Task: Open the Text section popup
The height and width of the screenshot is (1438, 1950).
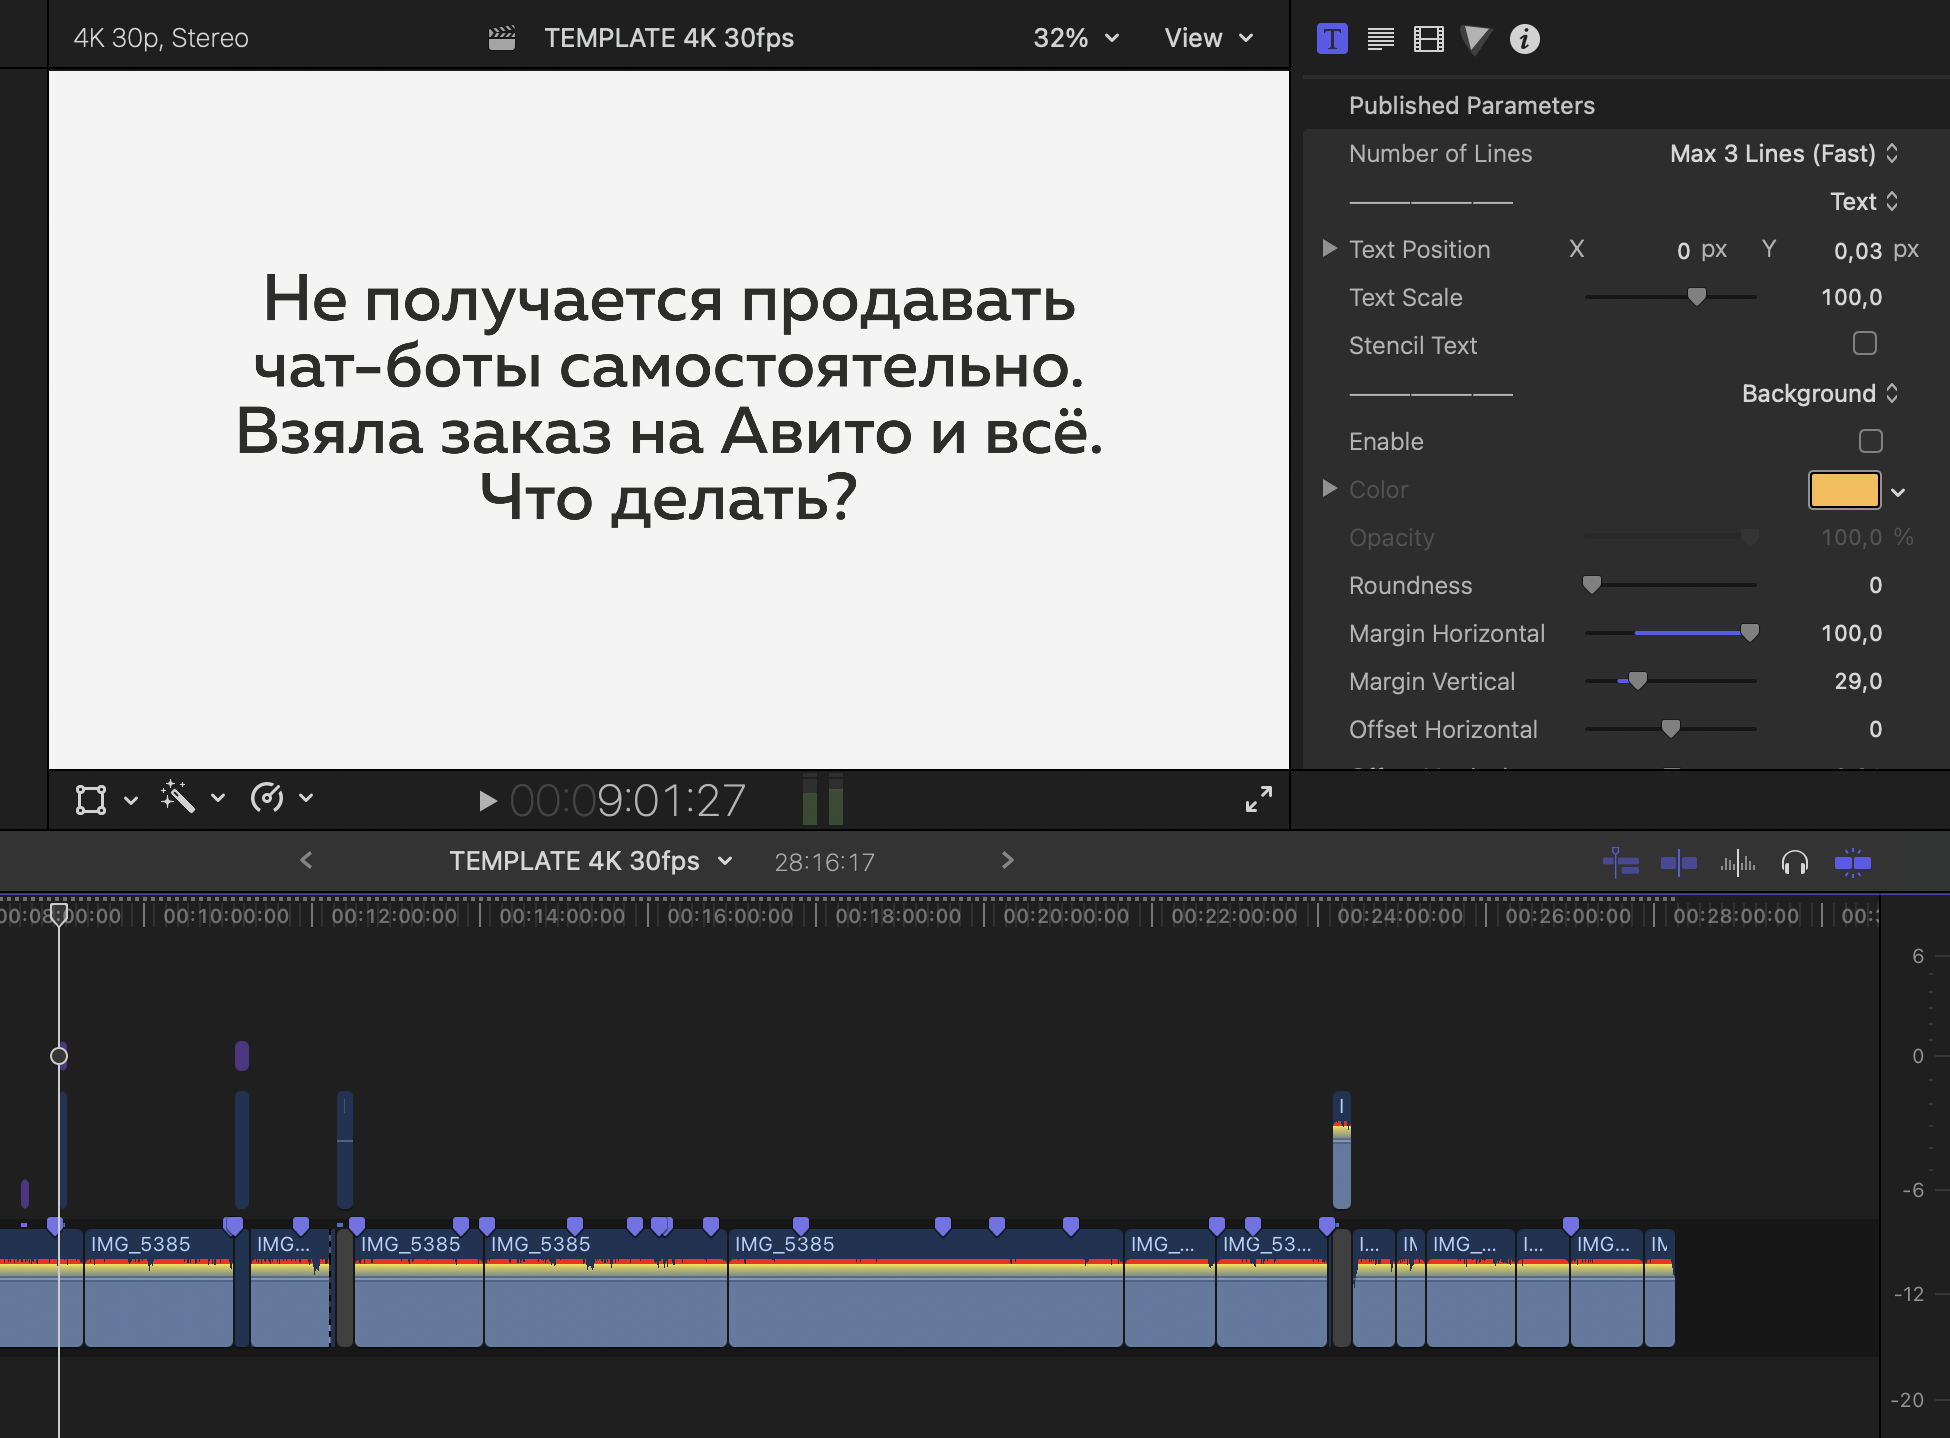Action: (x=1864, y=202)
